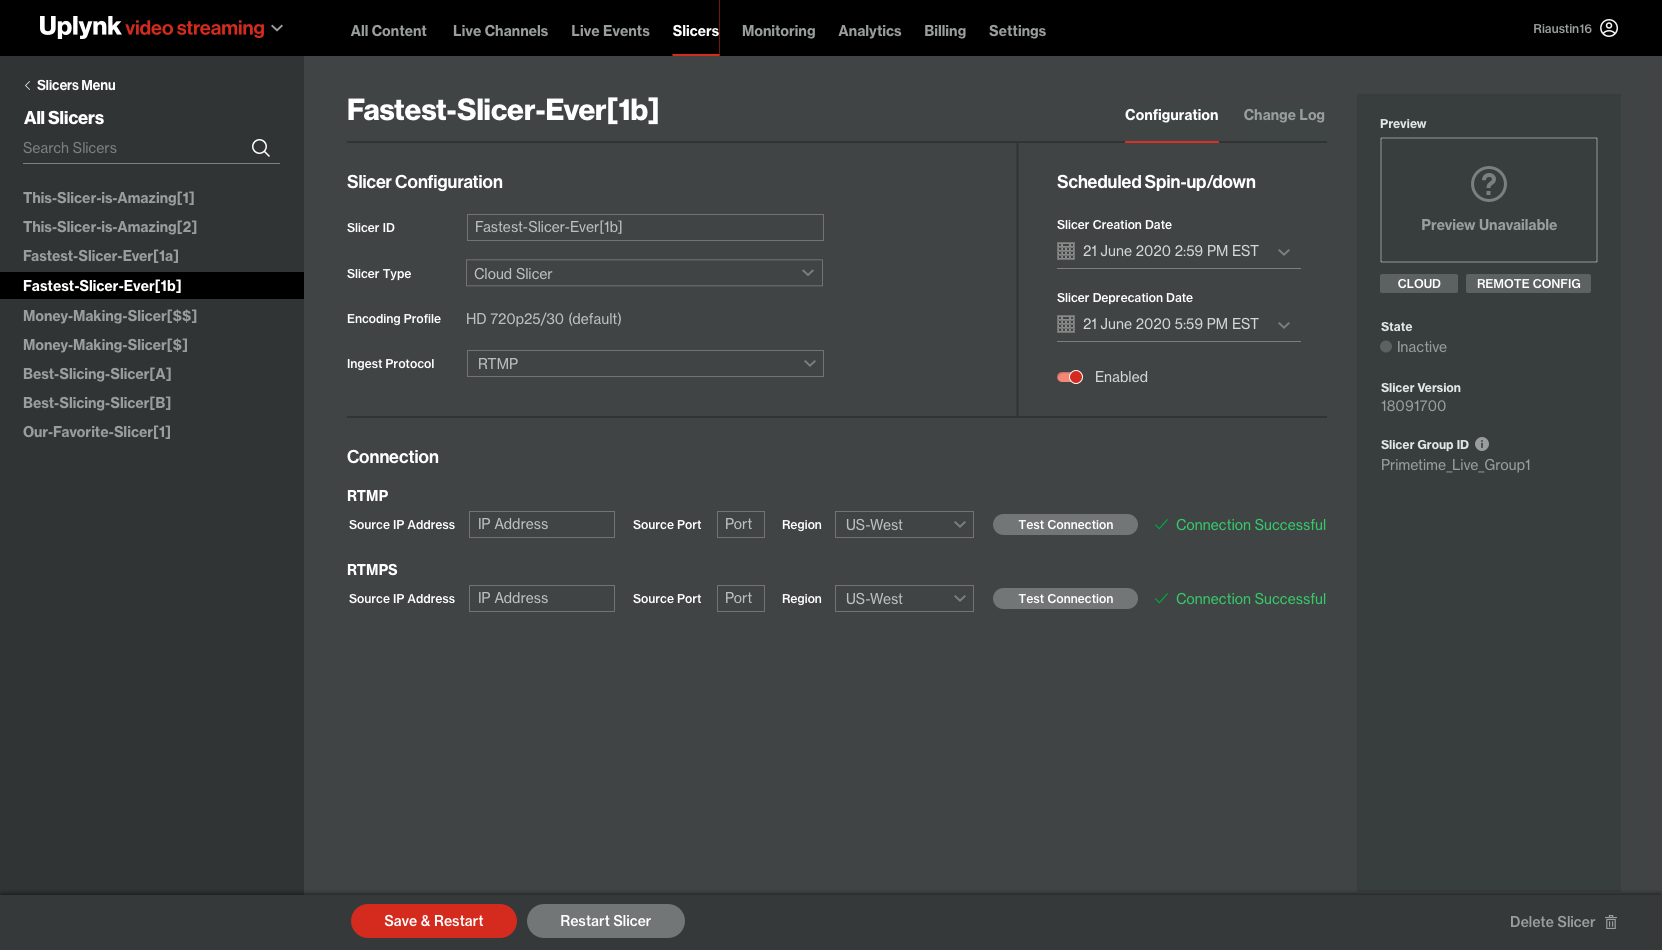This screenshot has width=1662, height=950.
Task: Open the RTMPS Region dropdown
Action: [904, 599]
